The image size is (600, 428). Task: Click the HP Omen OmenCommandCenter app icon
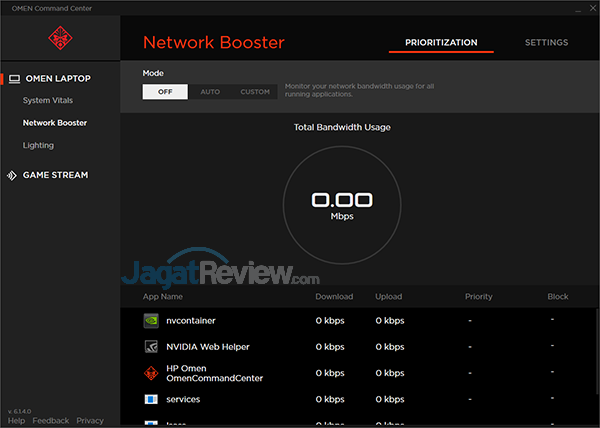point(150,373)
